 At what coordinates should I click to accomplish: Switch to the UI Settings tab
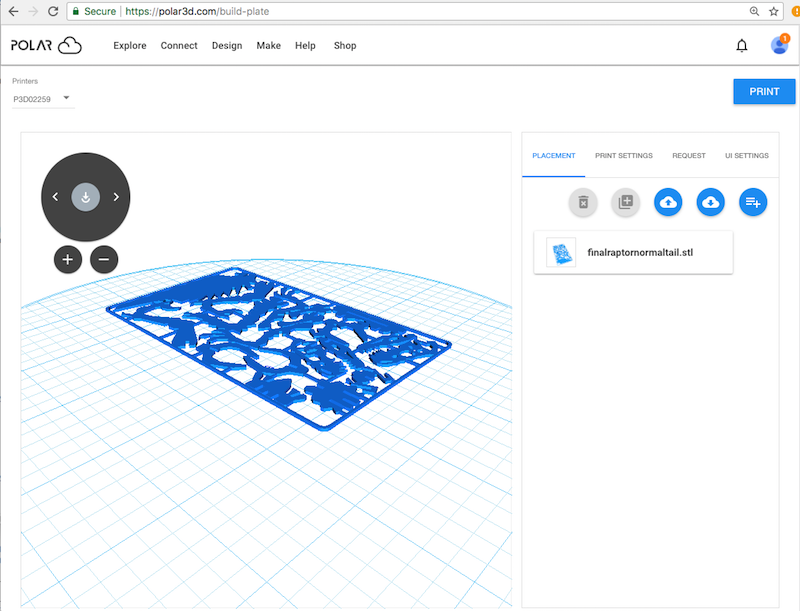[746, 156]
